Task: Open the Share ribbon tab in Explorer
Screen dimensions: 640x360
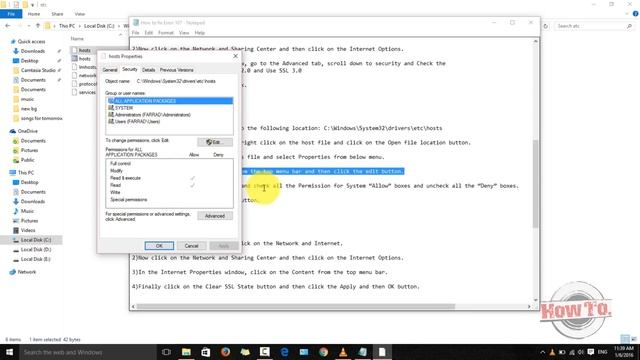Action: click(x=57, y=14)
